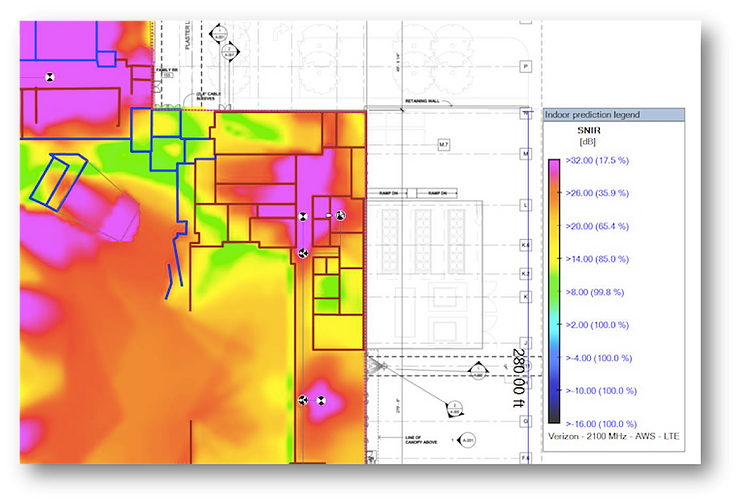Click the dark bottom end of the legend color bar
Viewport: 740px width, 504px height.
pyautogui.click(x=554, y=415)
